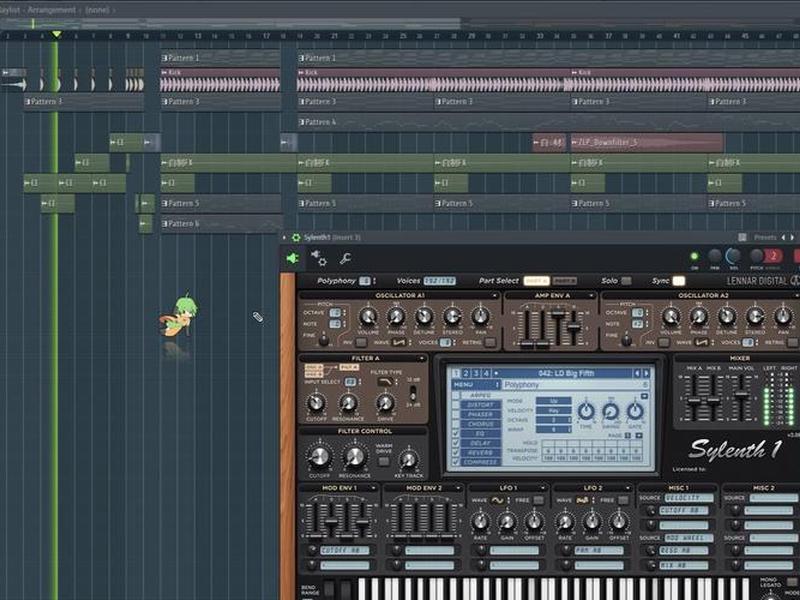Toggle the Sync button in Sylenth1
800x600 pixels.
(679, 281)
